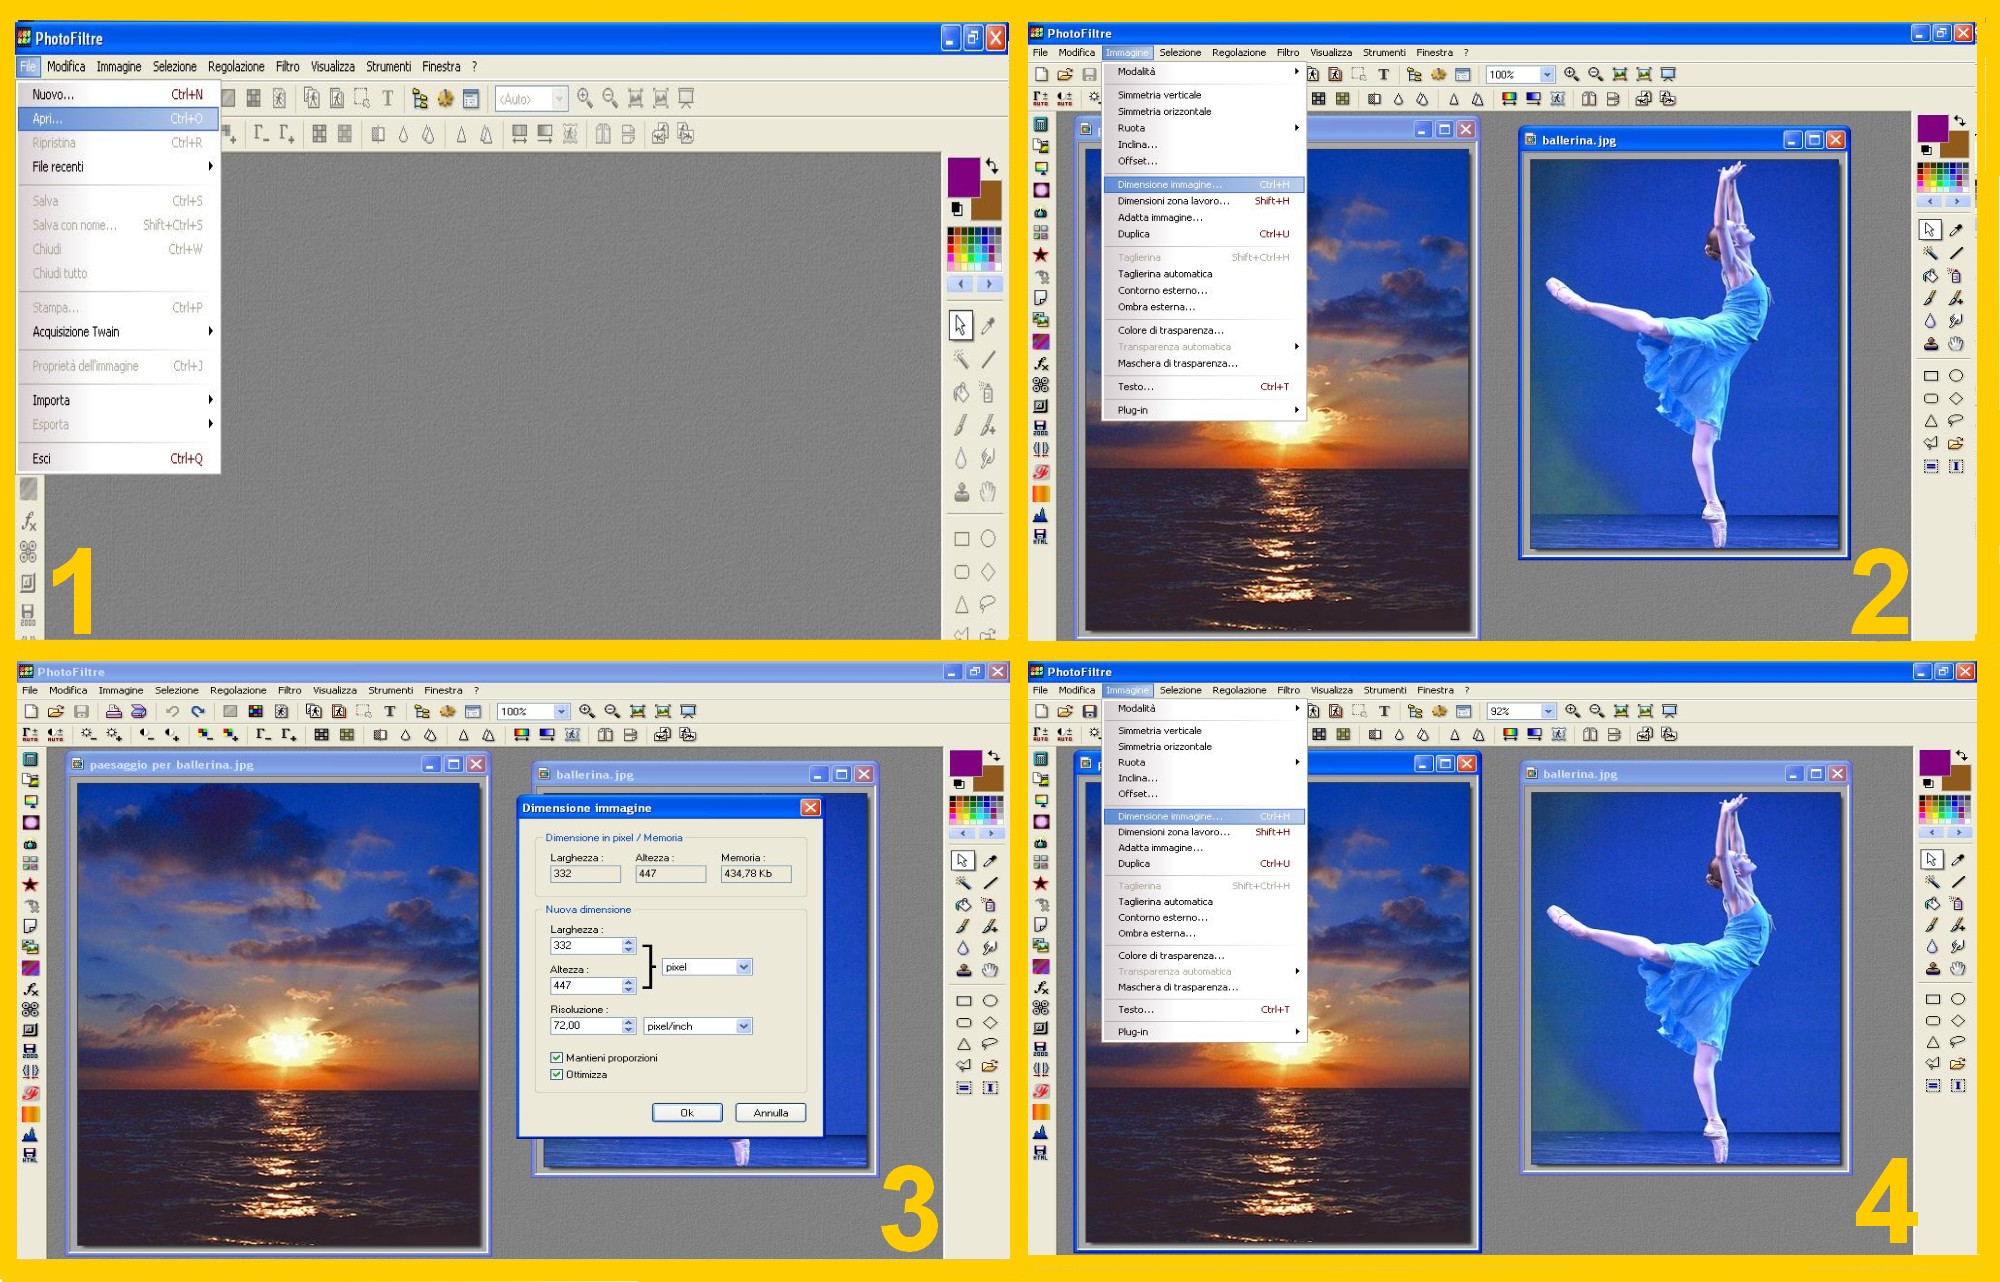Click the Contrast minus half-circle icon

tap(146, 734)
